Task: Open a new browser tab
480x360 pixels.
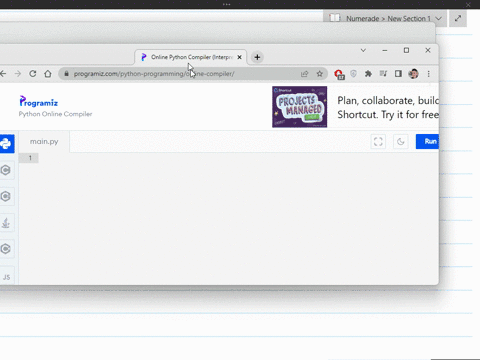Action: pos(257,57)
